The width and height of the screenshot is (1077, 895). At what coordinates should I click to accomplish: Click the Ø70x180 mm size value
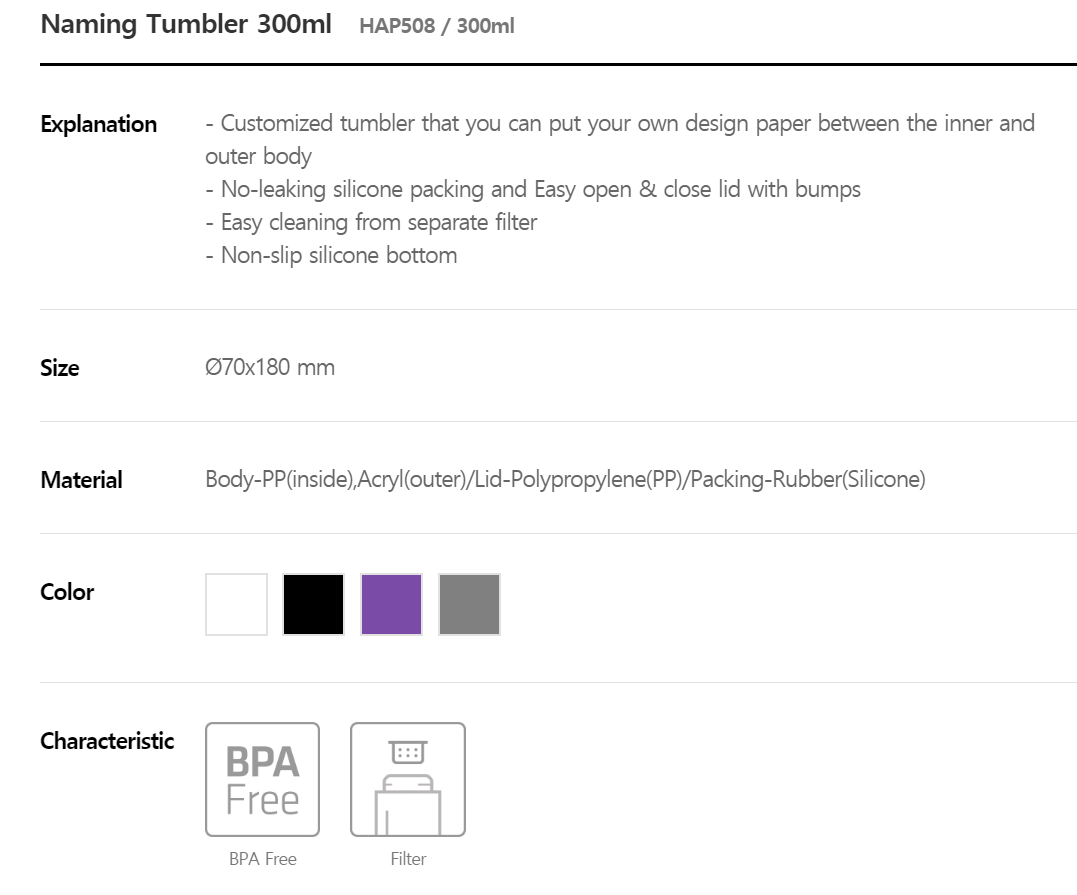270,367
